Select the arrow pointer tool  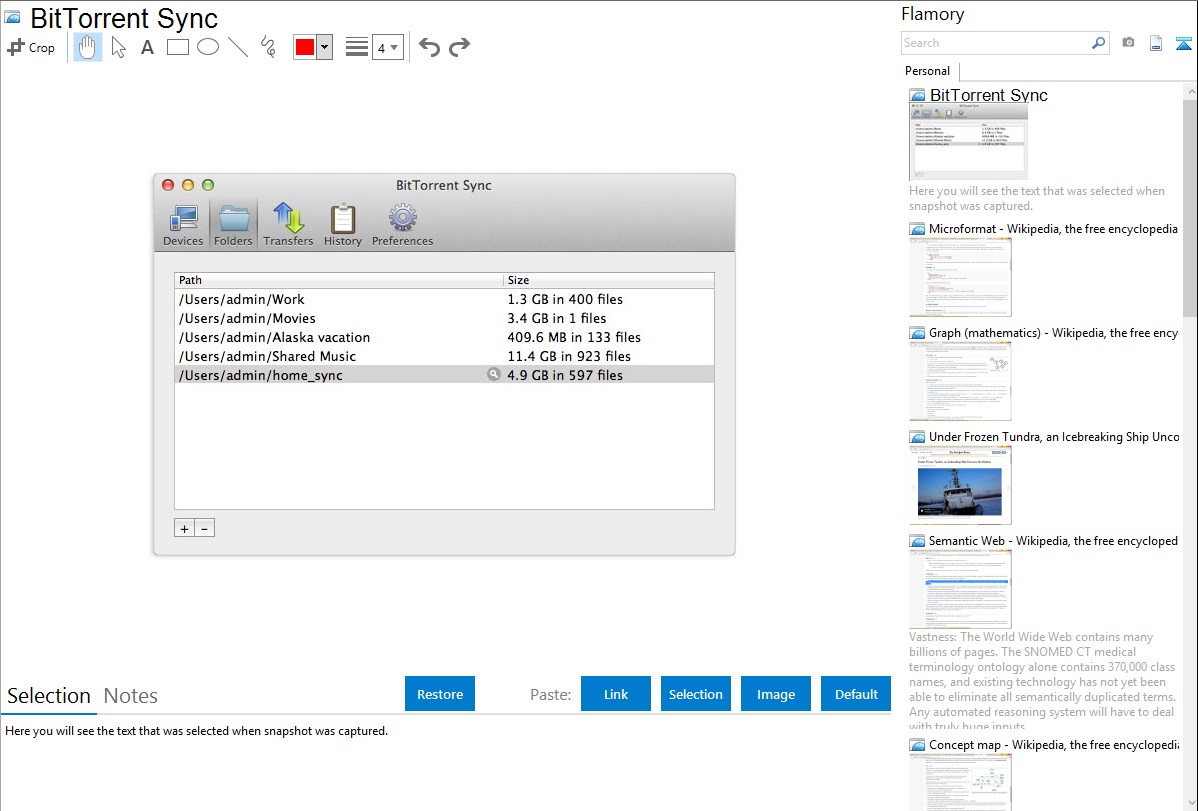click(118, 47)
